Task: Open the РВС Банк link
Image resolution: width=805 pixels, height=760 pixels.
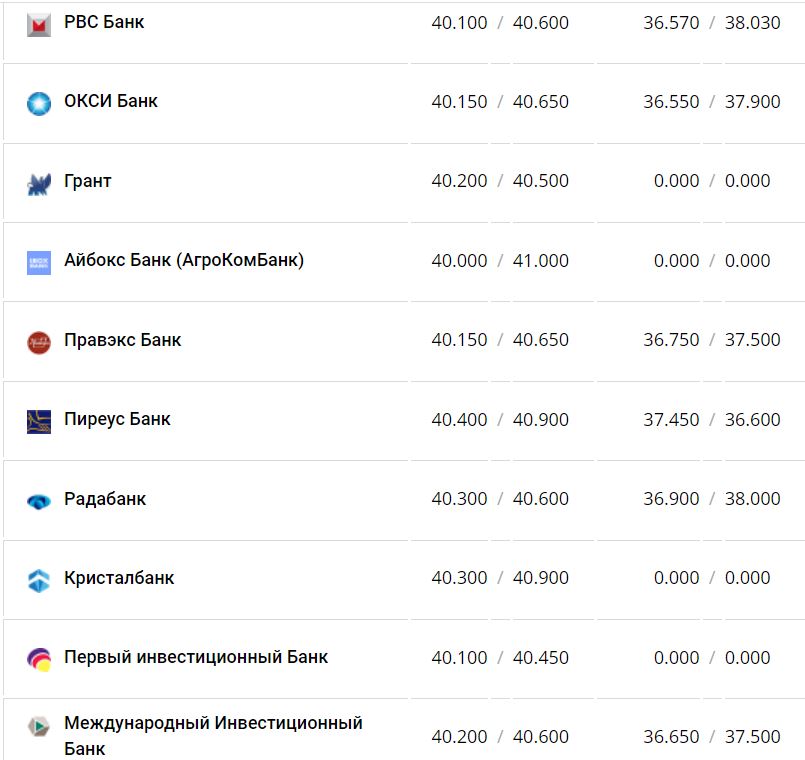Action: point(104,22)
